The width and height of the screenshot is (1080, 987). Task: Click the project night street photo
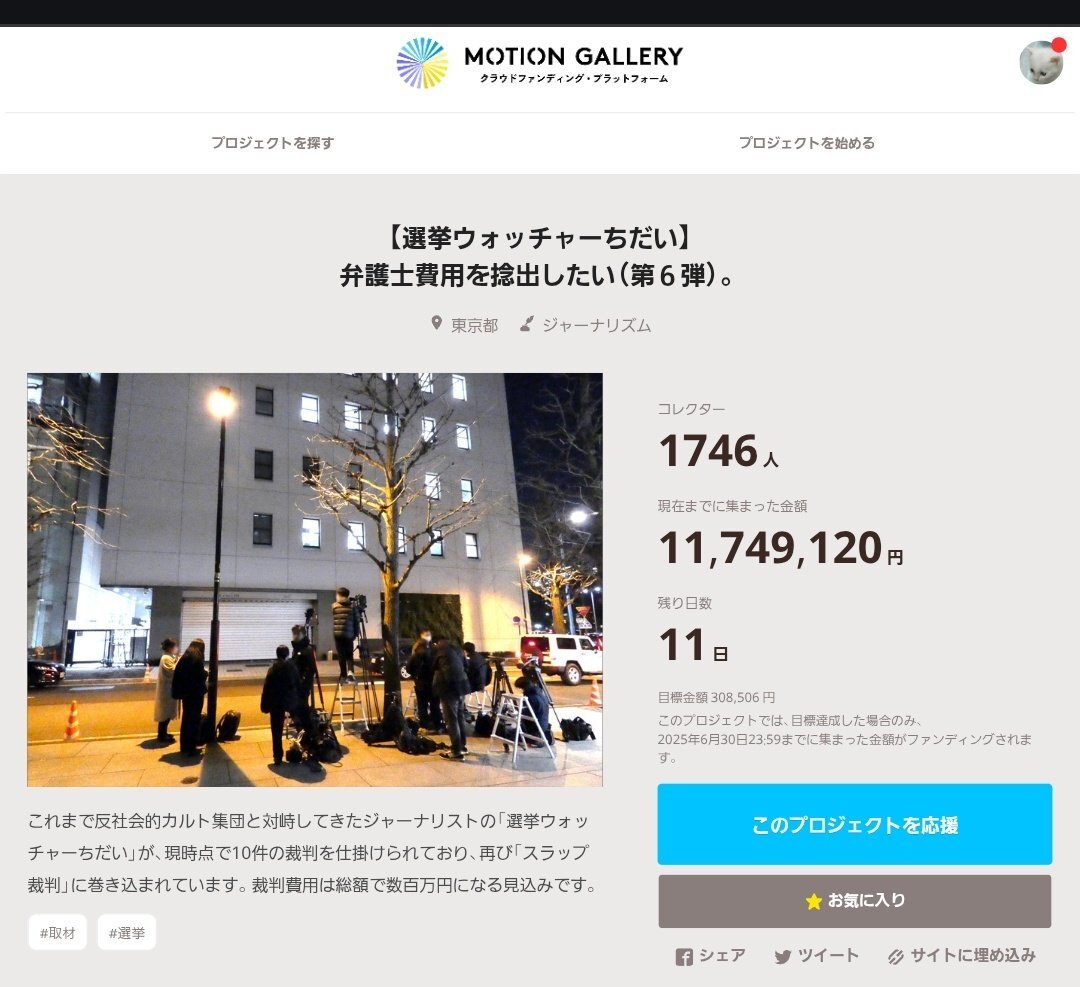click(x=315, y=580)
